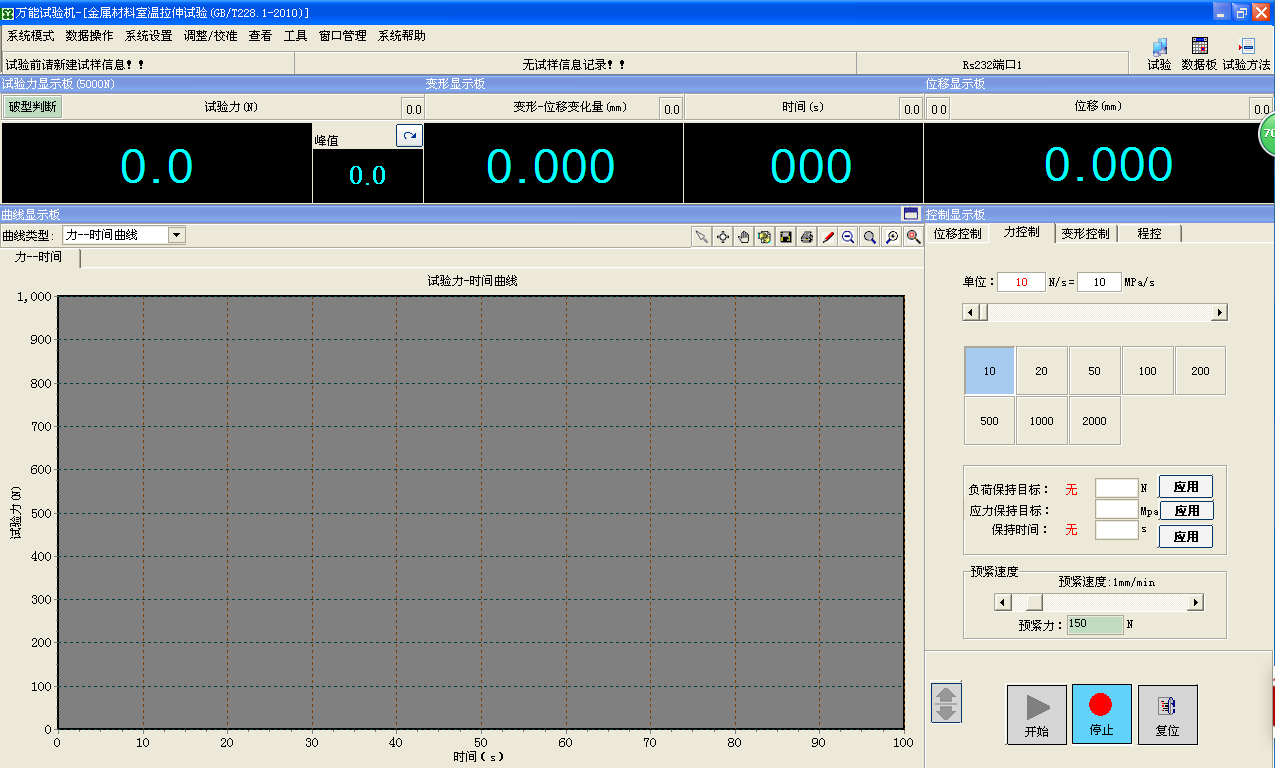Select the 10 N/s speed preset
The image size is (1275, 768).
pos(989,371)
